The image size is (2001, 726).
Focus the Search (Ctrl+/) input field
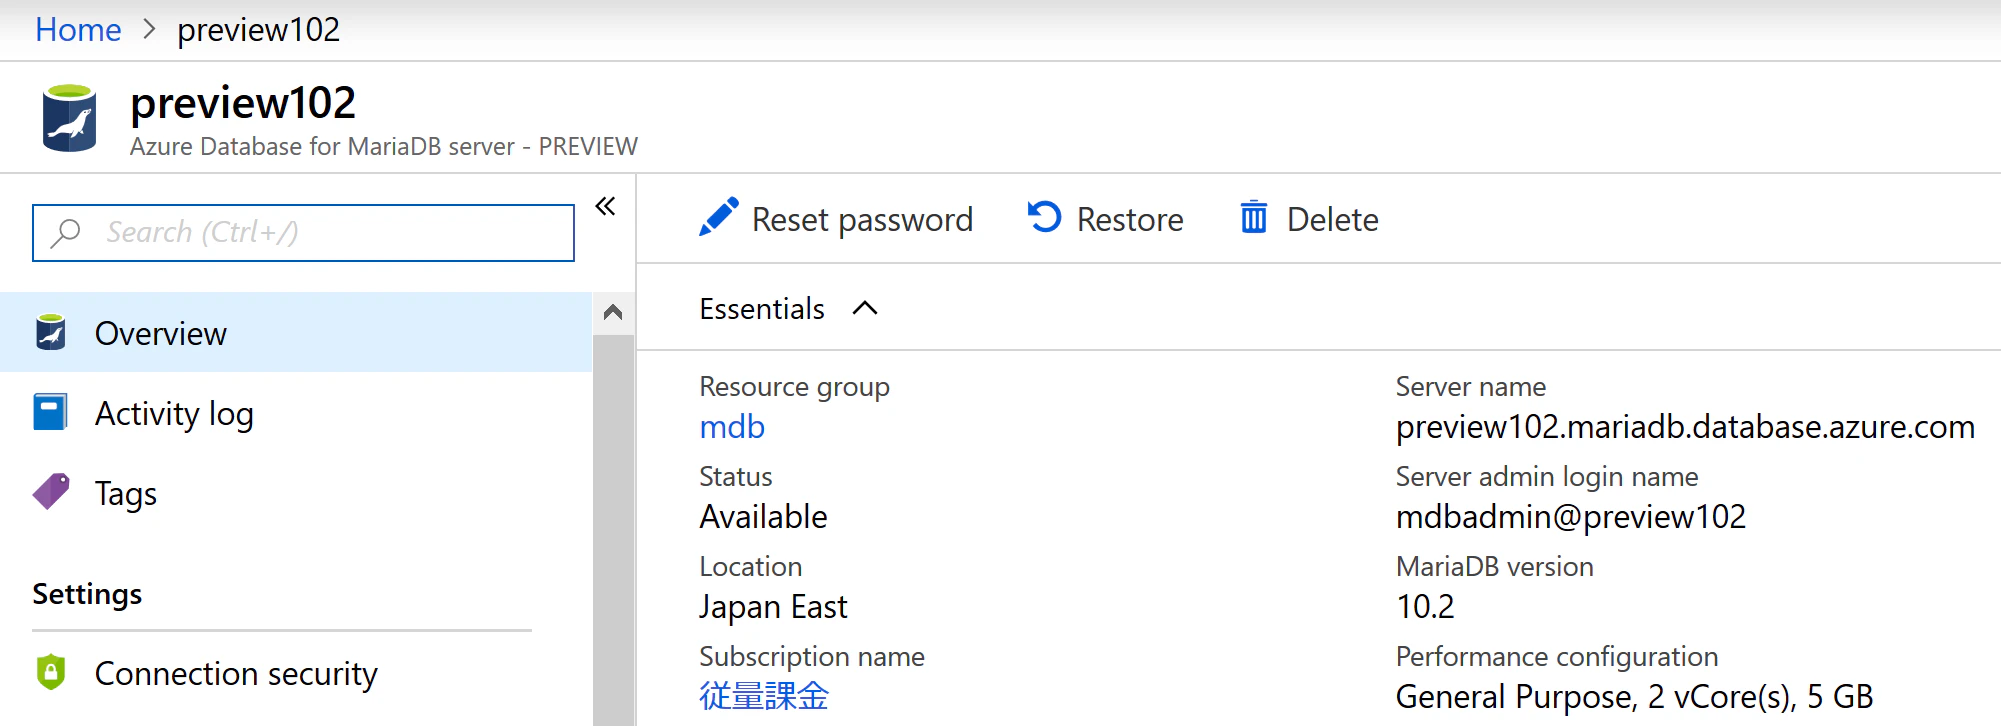(x=303, y=233)
